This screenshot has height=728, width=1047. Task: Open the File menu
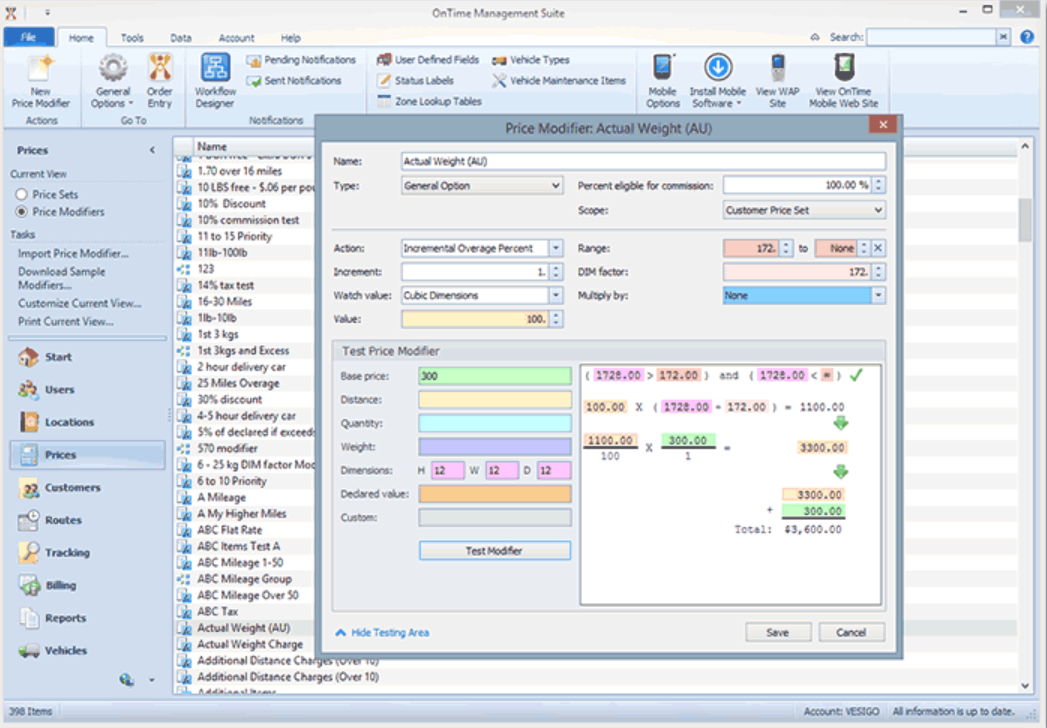28,38
